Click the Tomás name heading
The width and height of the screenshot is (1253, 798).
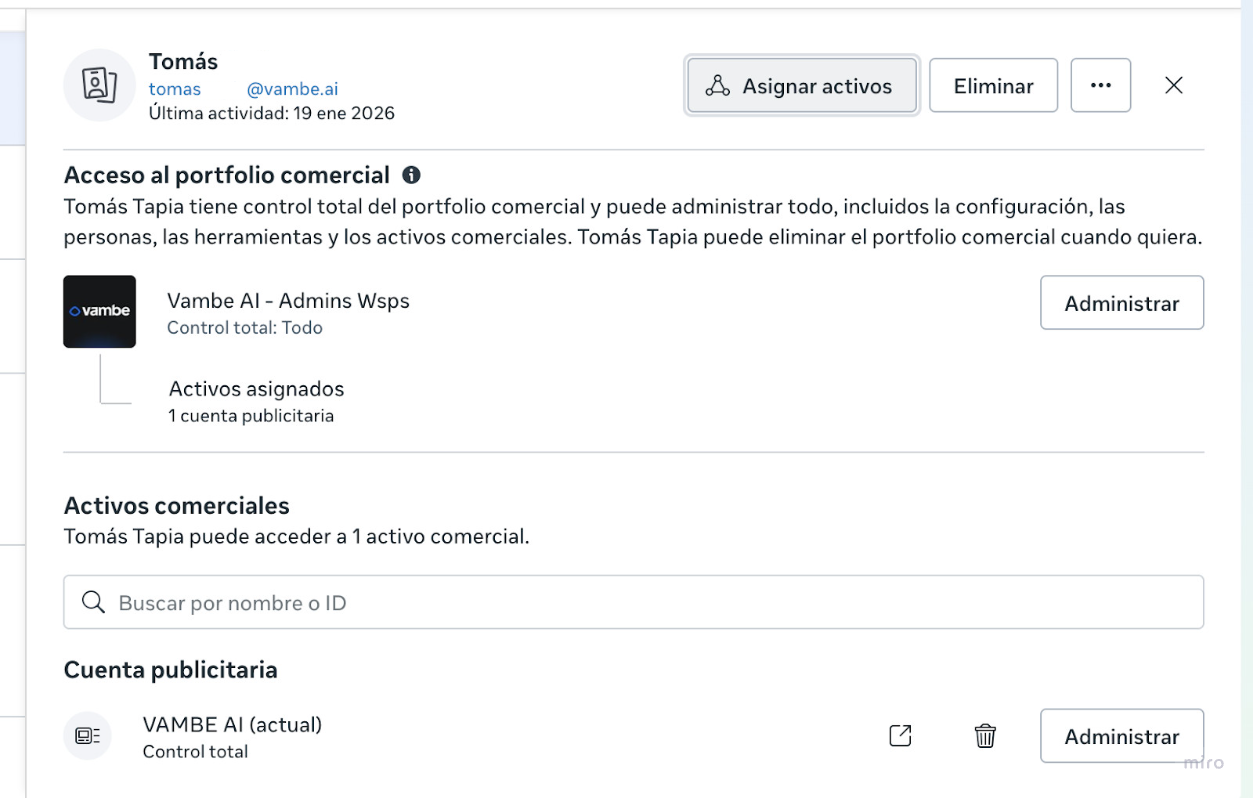pos(183,62)
